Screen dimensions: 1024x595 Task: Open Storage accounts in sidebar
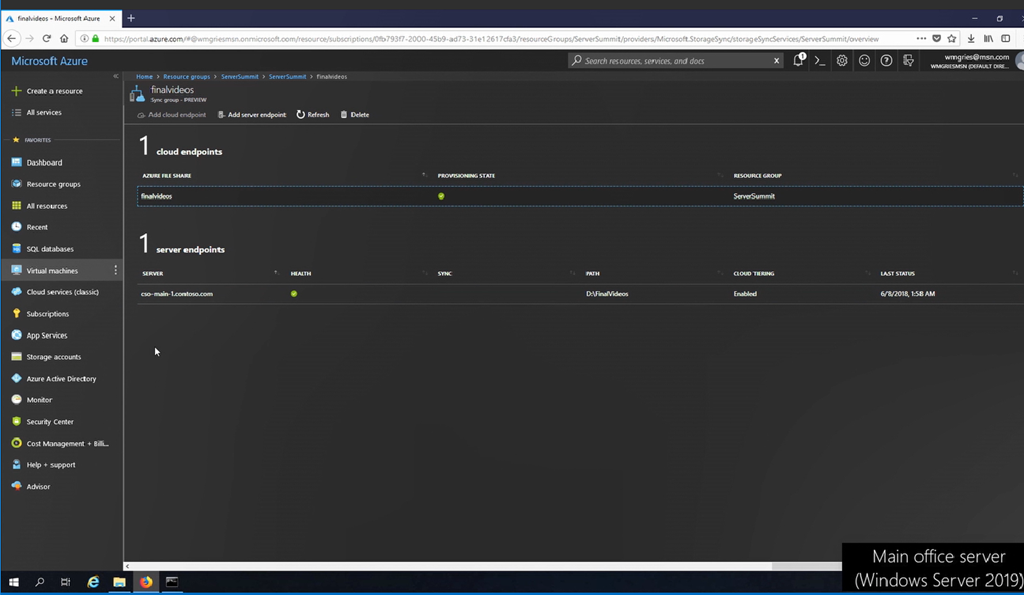pos(53,357)
